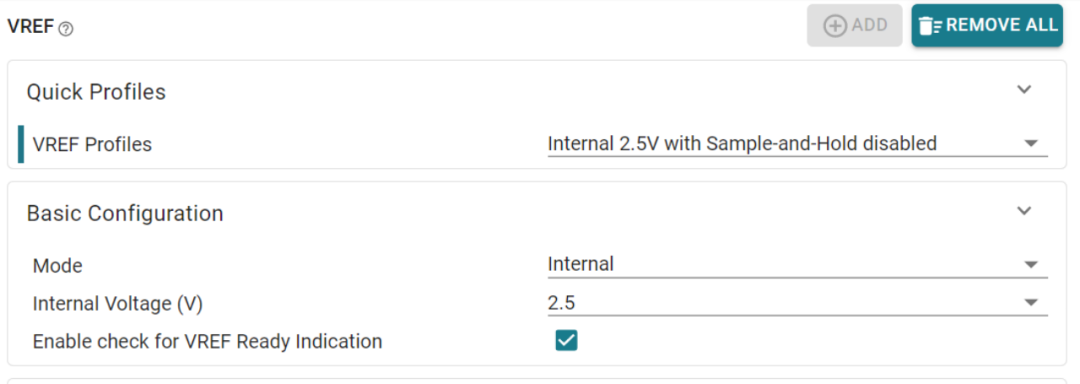Click the Mode dropdown arrow icon

[1031, 264]
